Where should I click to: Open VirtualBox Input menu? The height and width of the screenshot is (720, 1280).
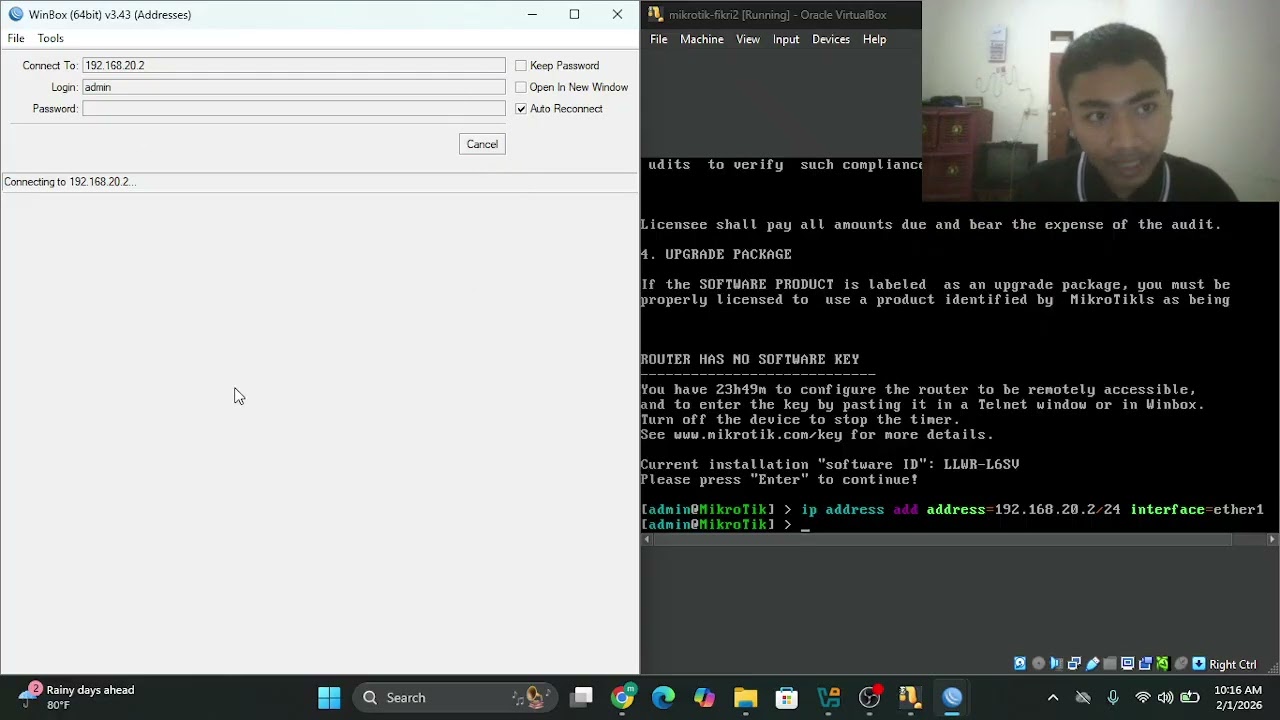[x=786, y=39]
